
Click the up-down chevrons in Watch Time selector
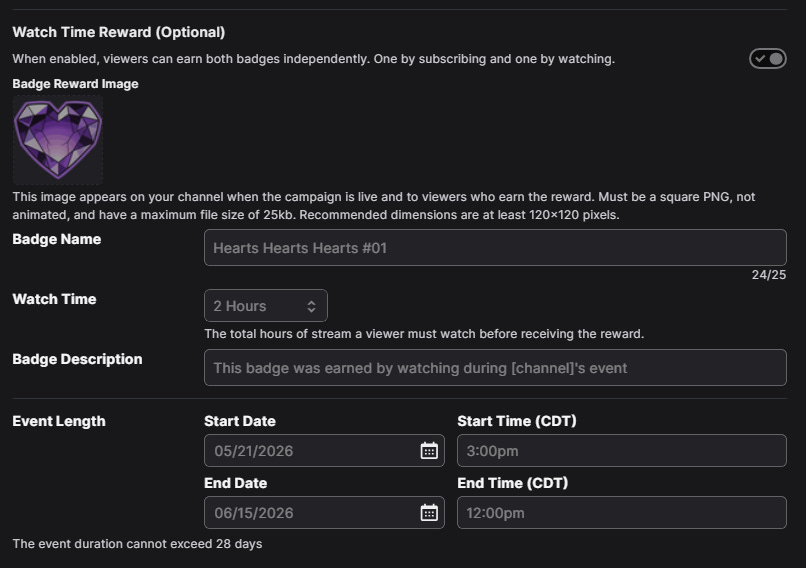tap(312, 306)
